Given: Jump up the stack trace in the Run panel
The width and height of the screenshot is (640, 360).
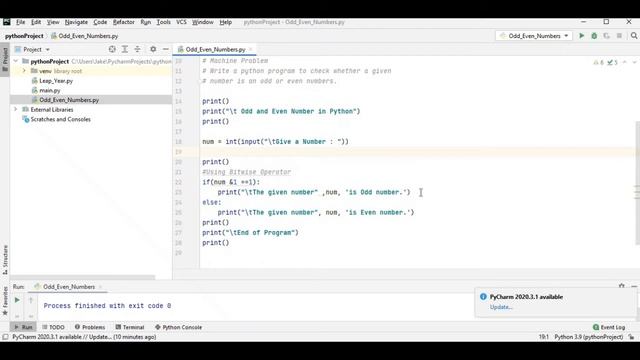Looking at the screenshot, I should [x=31, y=300].
